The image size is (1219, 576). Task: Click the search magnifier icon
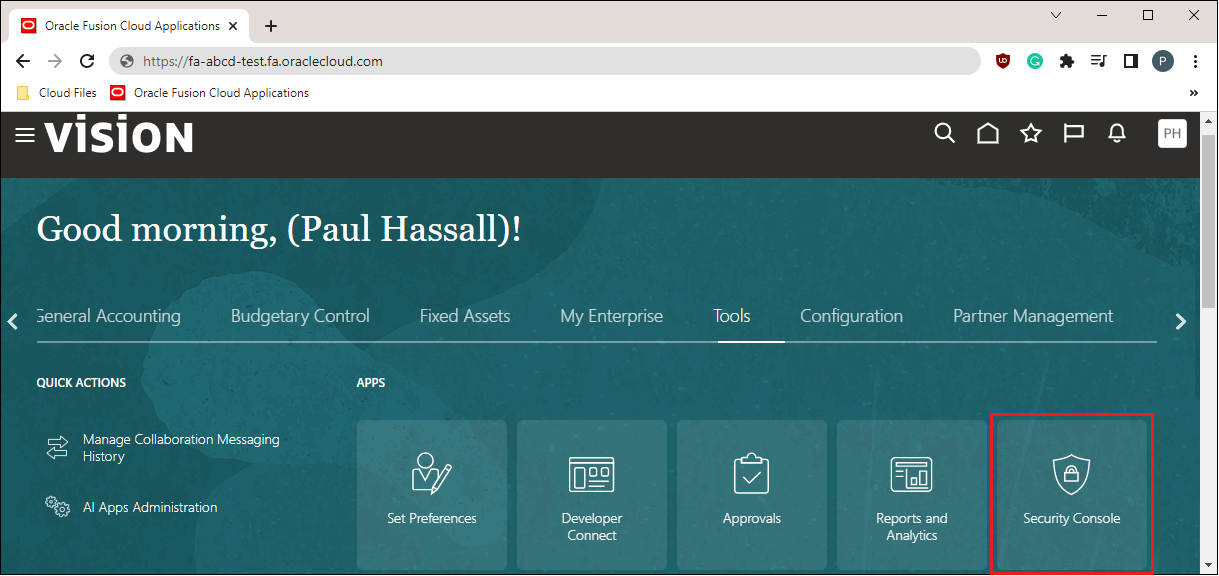click(x=944, y=134)
